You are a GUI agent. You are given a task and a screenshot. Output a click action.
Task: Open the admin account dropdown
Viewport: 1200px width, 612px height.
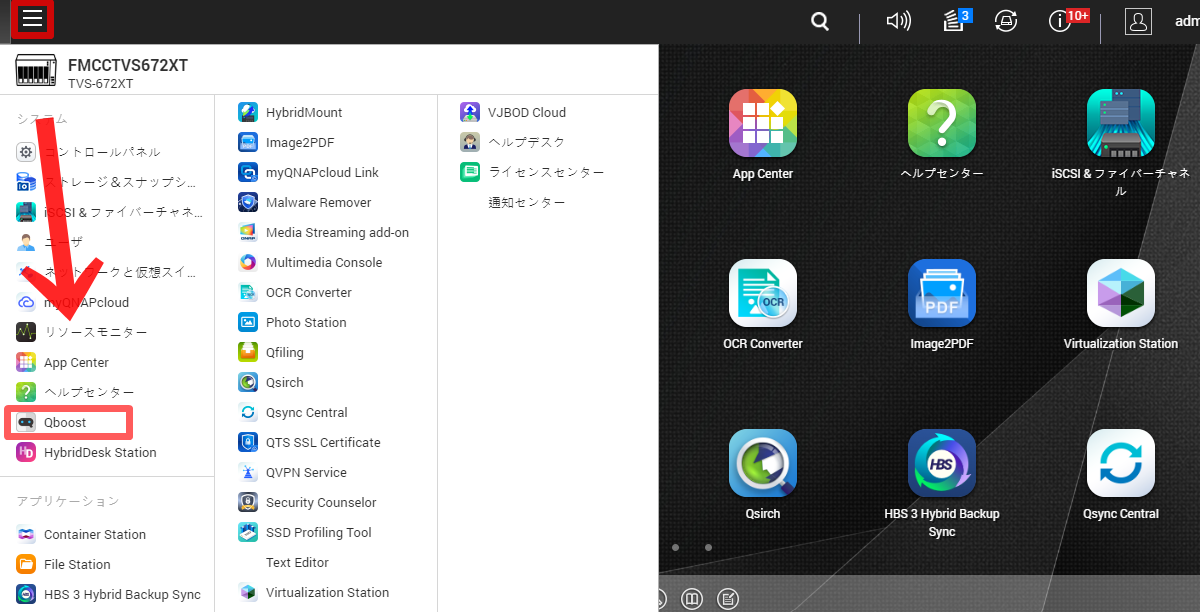(1187, 21)
